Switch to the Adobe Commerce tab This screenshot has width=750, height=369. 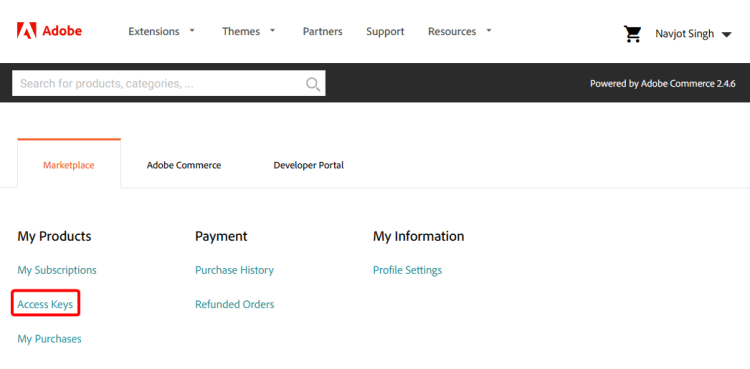(184, 165)
